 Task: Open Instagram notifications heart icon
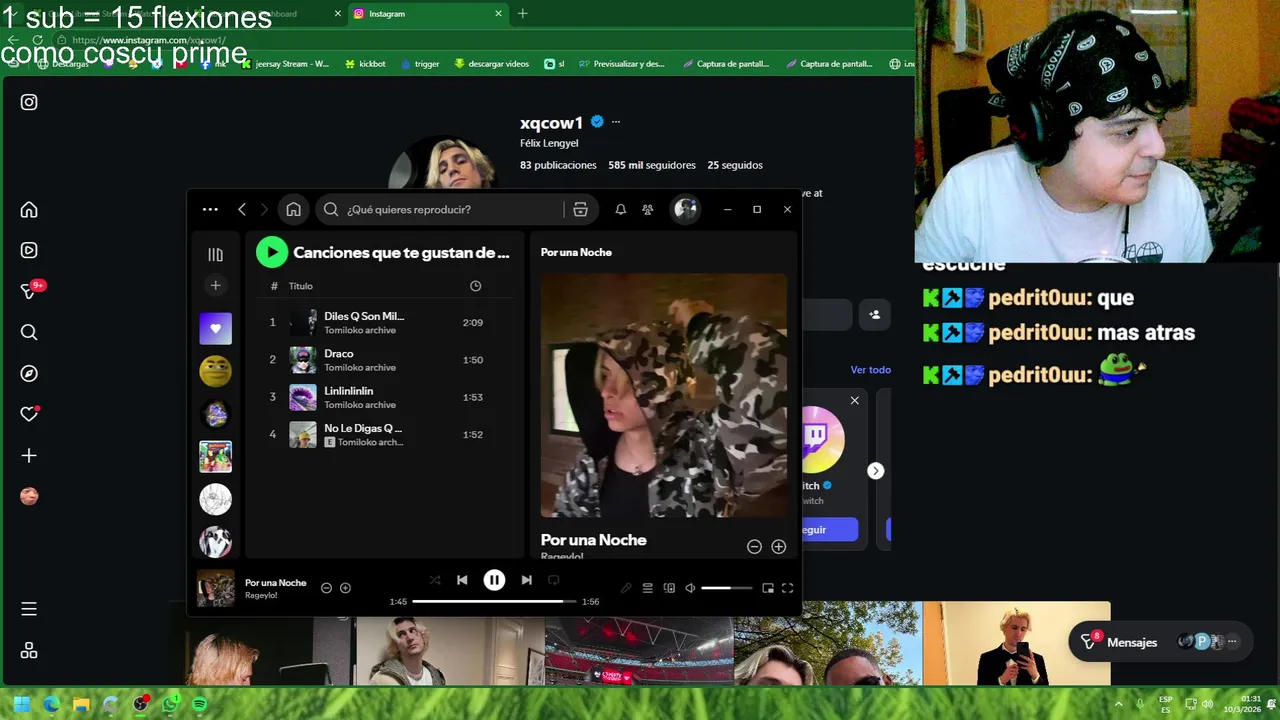click(x=29, y=414)
